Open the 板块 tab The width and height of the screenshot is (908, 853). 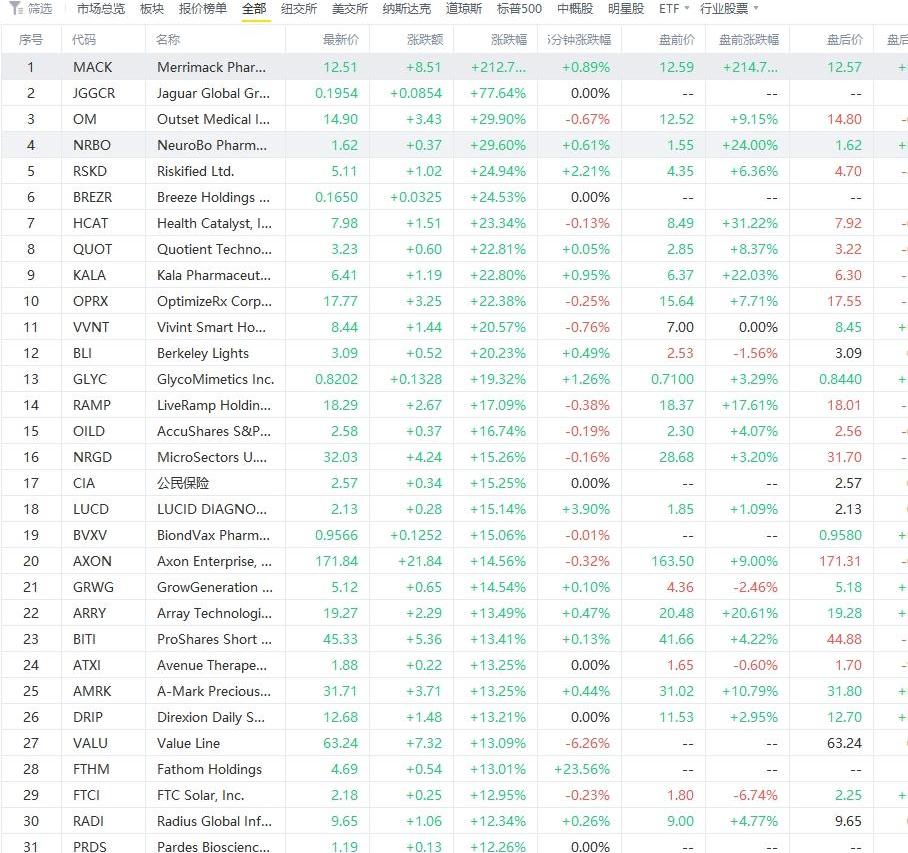coord(152,9)
